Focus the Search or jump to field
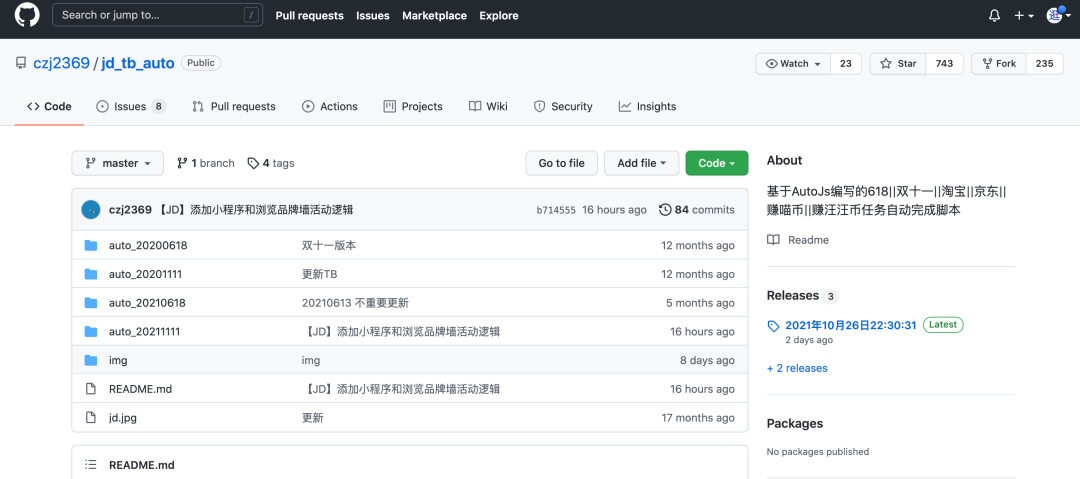Screen dimensions: 1080x479 [x=158, y=15]
